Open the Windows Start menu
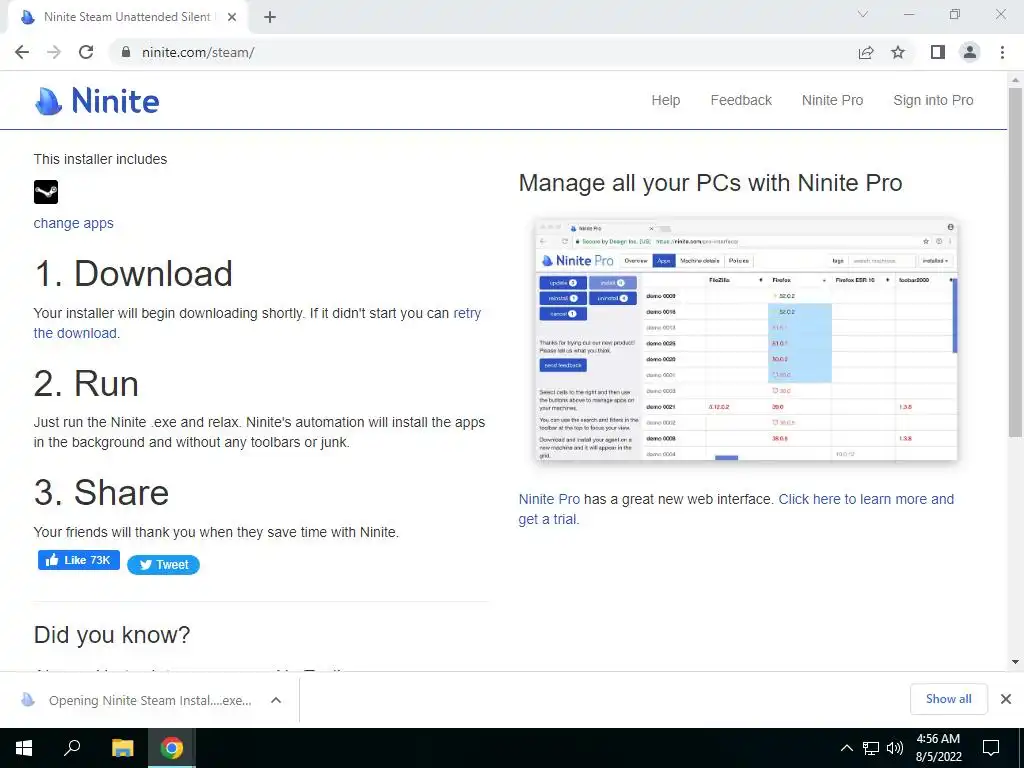The image size is (1024, 768). point(24,748)
